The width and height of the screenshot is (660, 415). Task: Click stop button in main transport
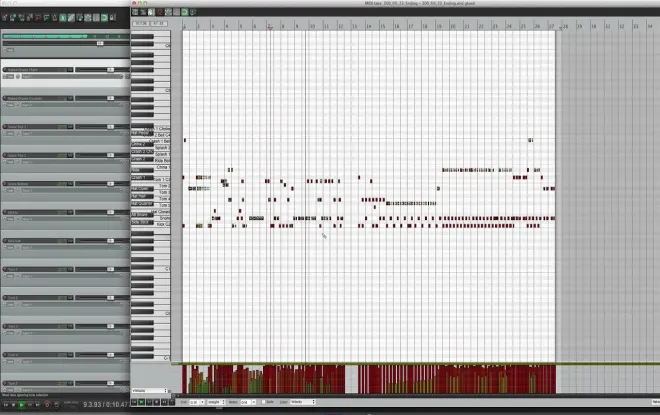tap(13, 405)
